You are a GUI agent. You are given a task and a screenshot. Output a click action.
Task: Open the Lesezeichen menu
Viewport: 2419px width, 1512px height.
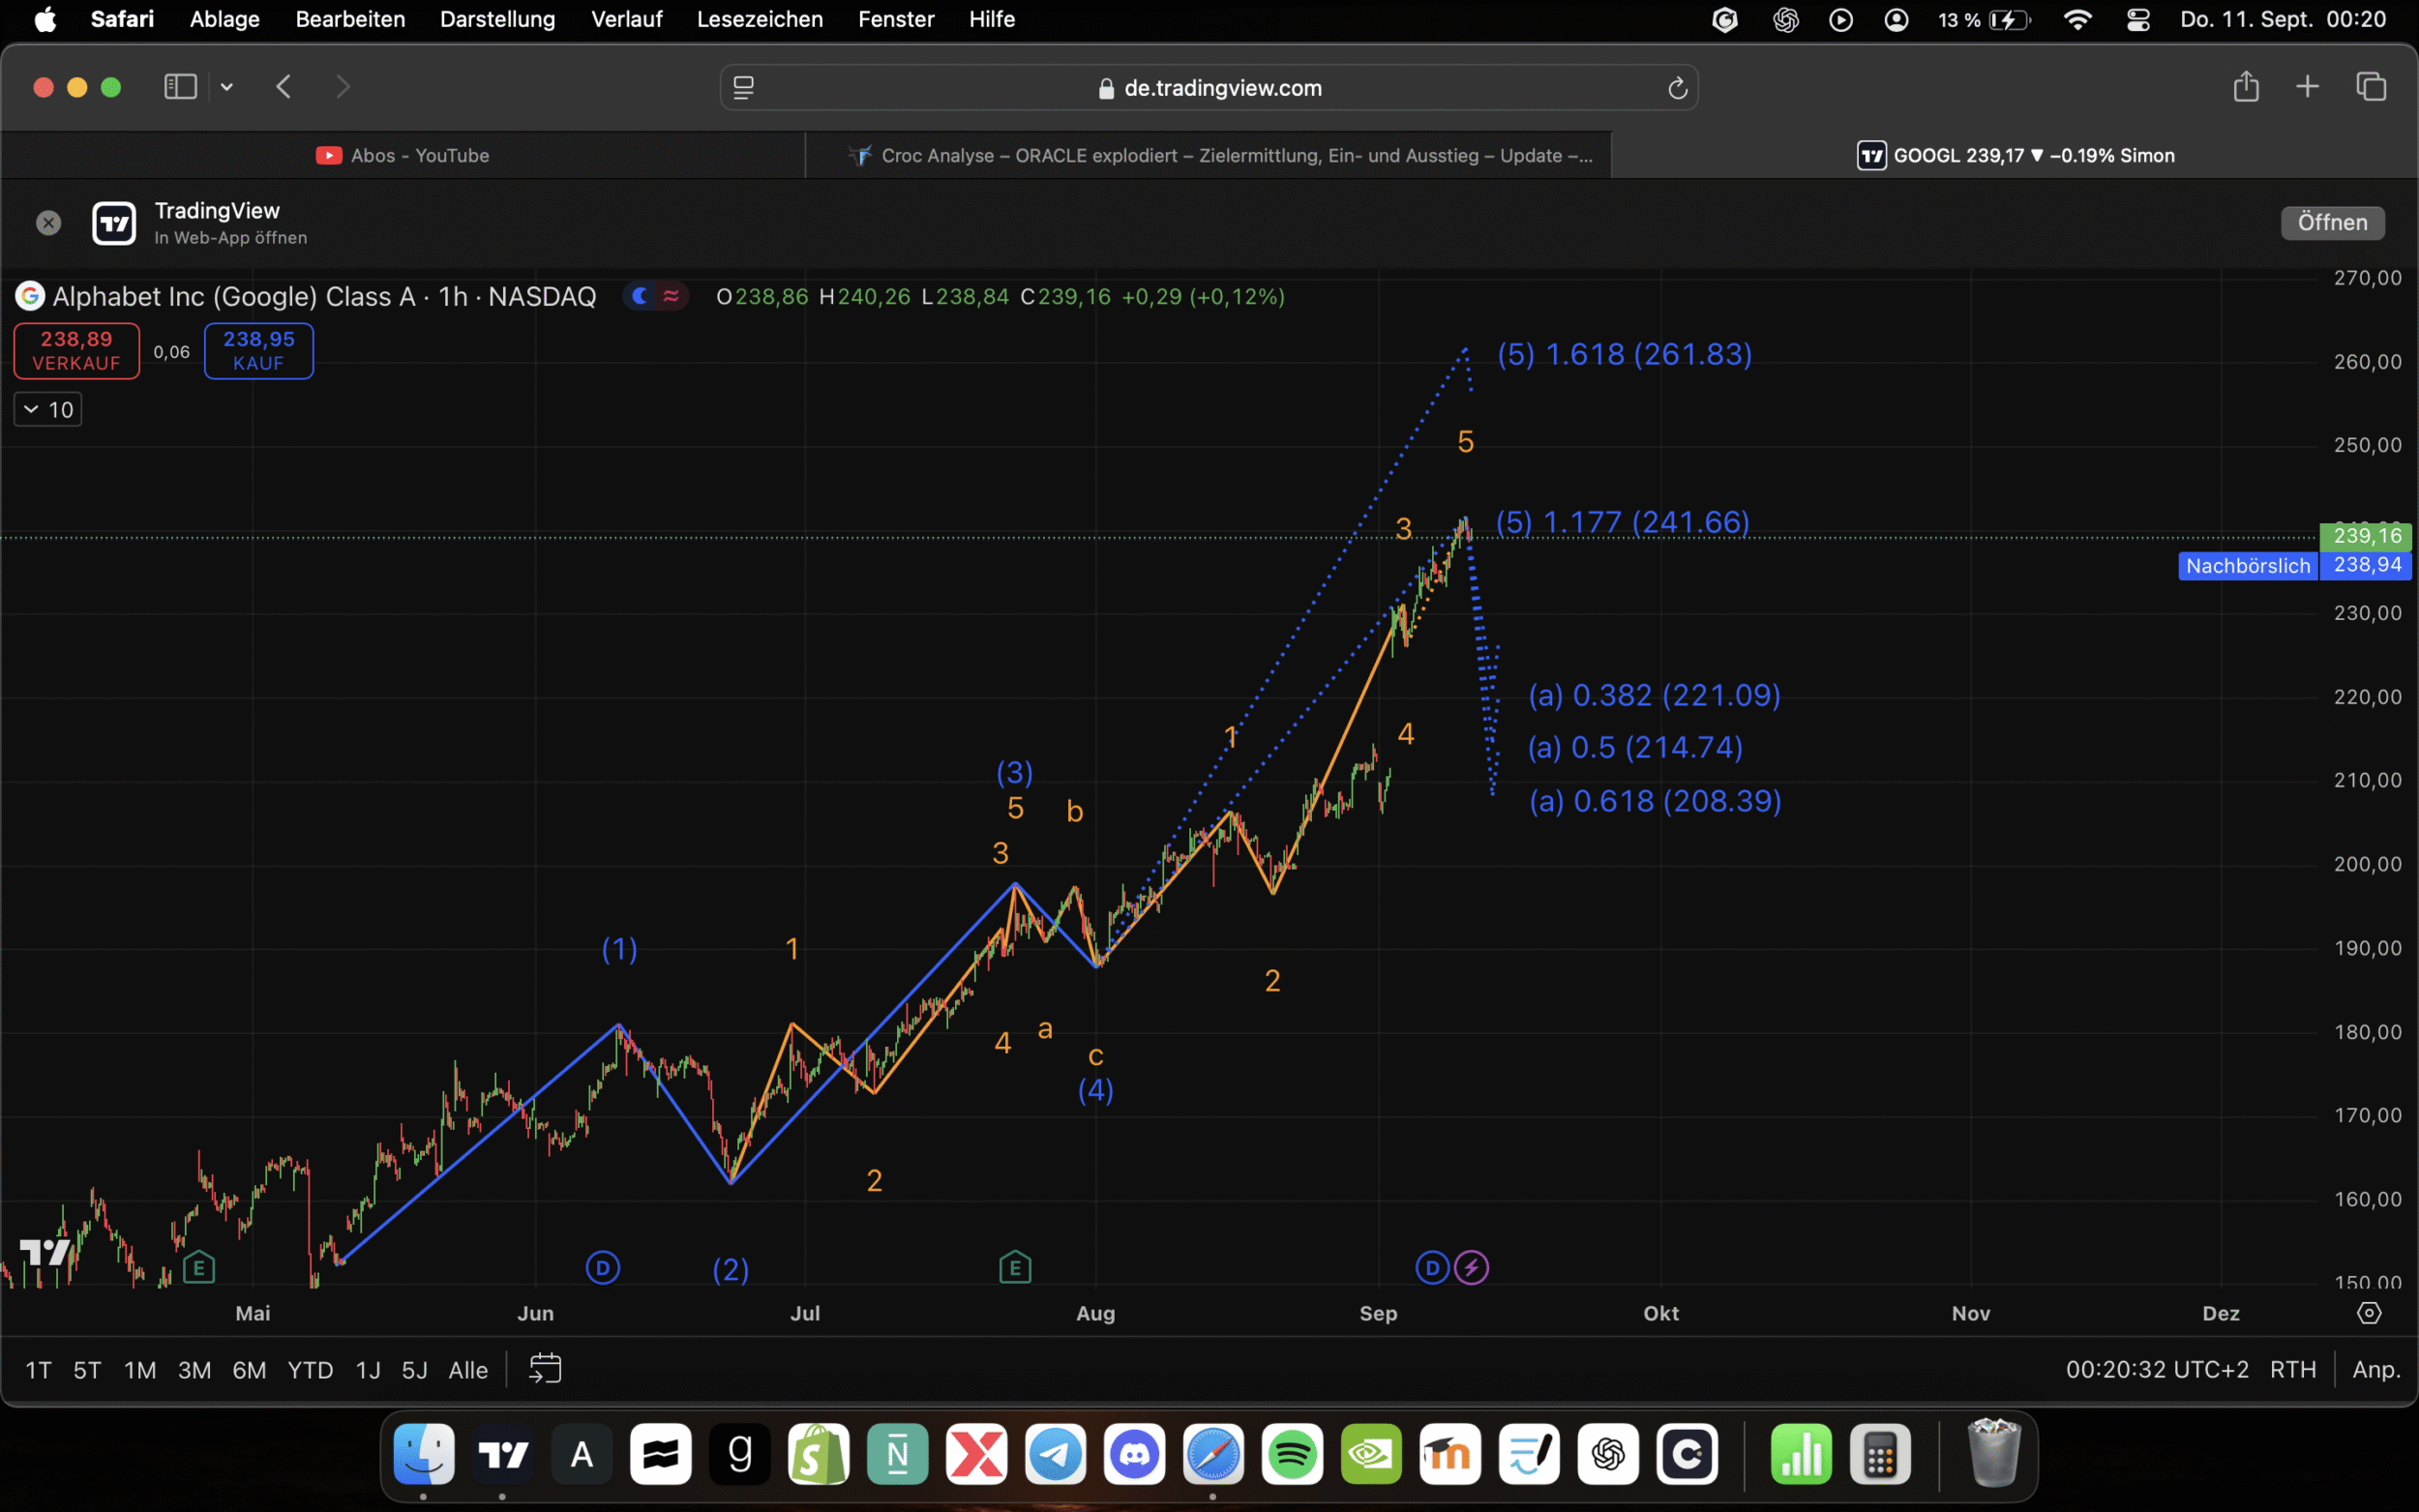759,19
